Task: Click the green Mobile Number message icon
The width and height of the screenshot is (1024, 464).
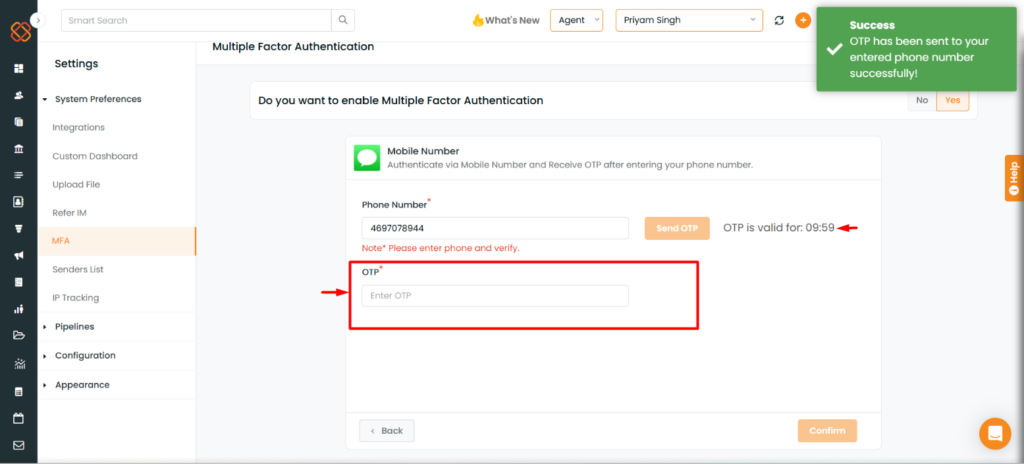Action: tap(367, 158)
